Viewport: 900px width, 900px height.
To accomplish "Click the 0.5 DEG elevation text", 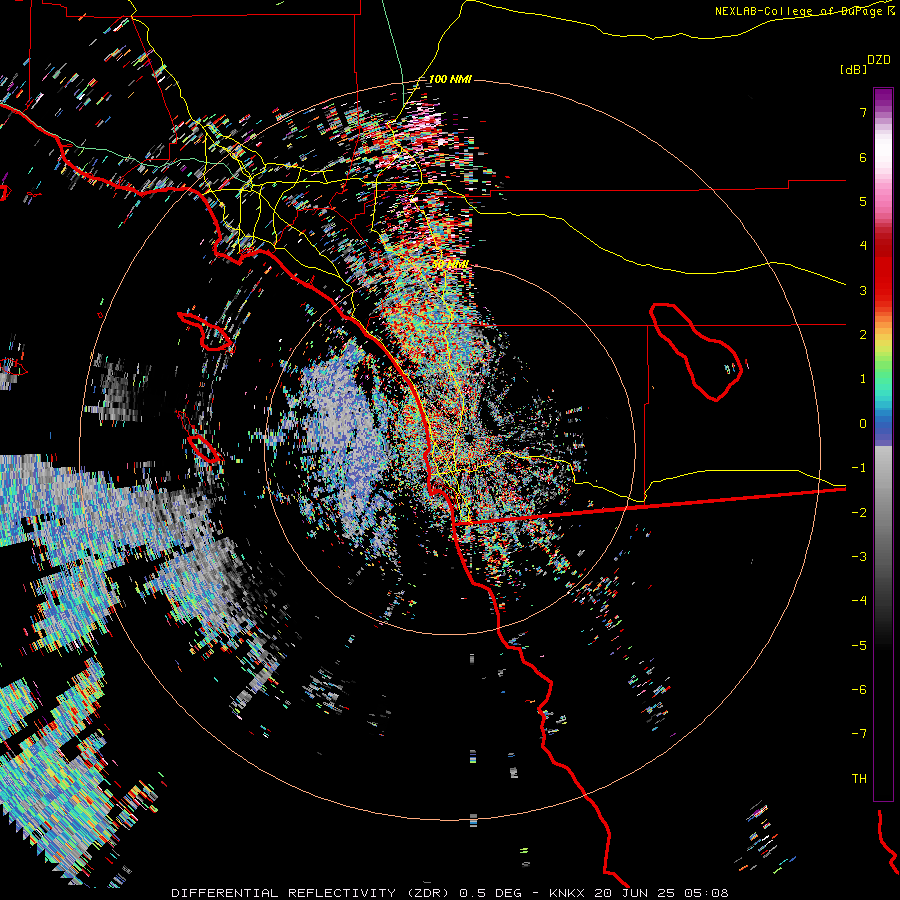I will [491, 893].
